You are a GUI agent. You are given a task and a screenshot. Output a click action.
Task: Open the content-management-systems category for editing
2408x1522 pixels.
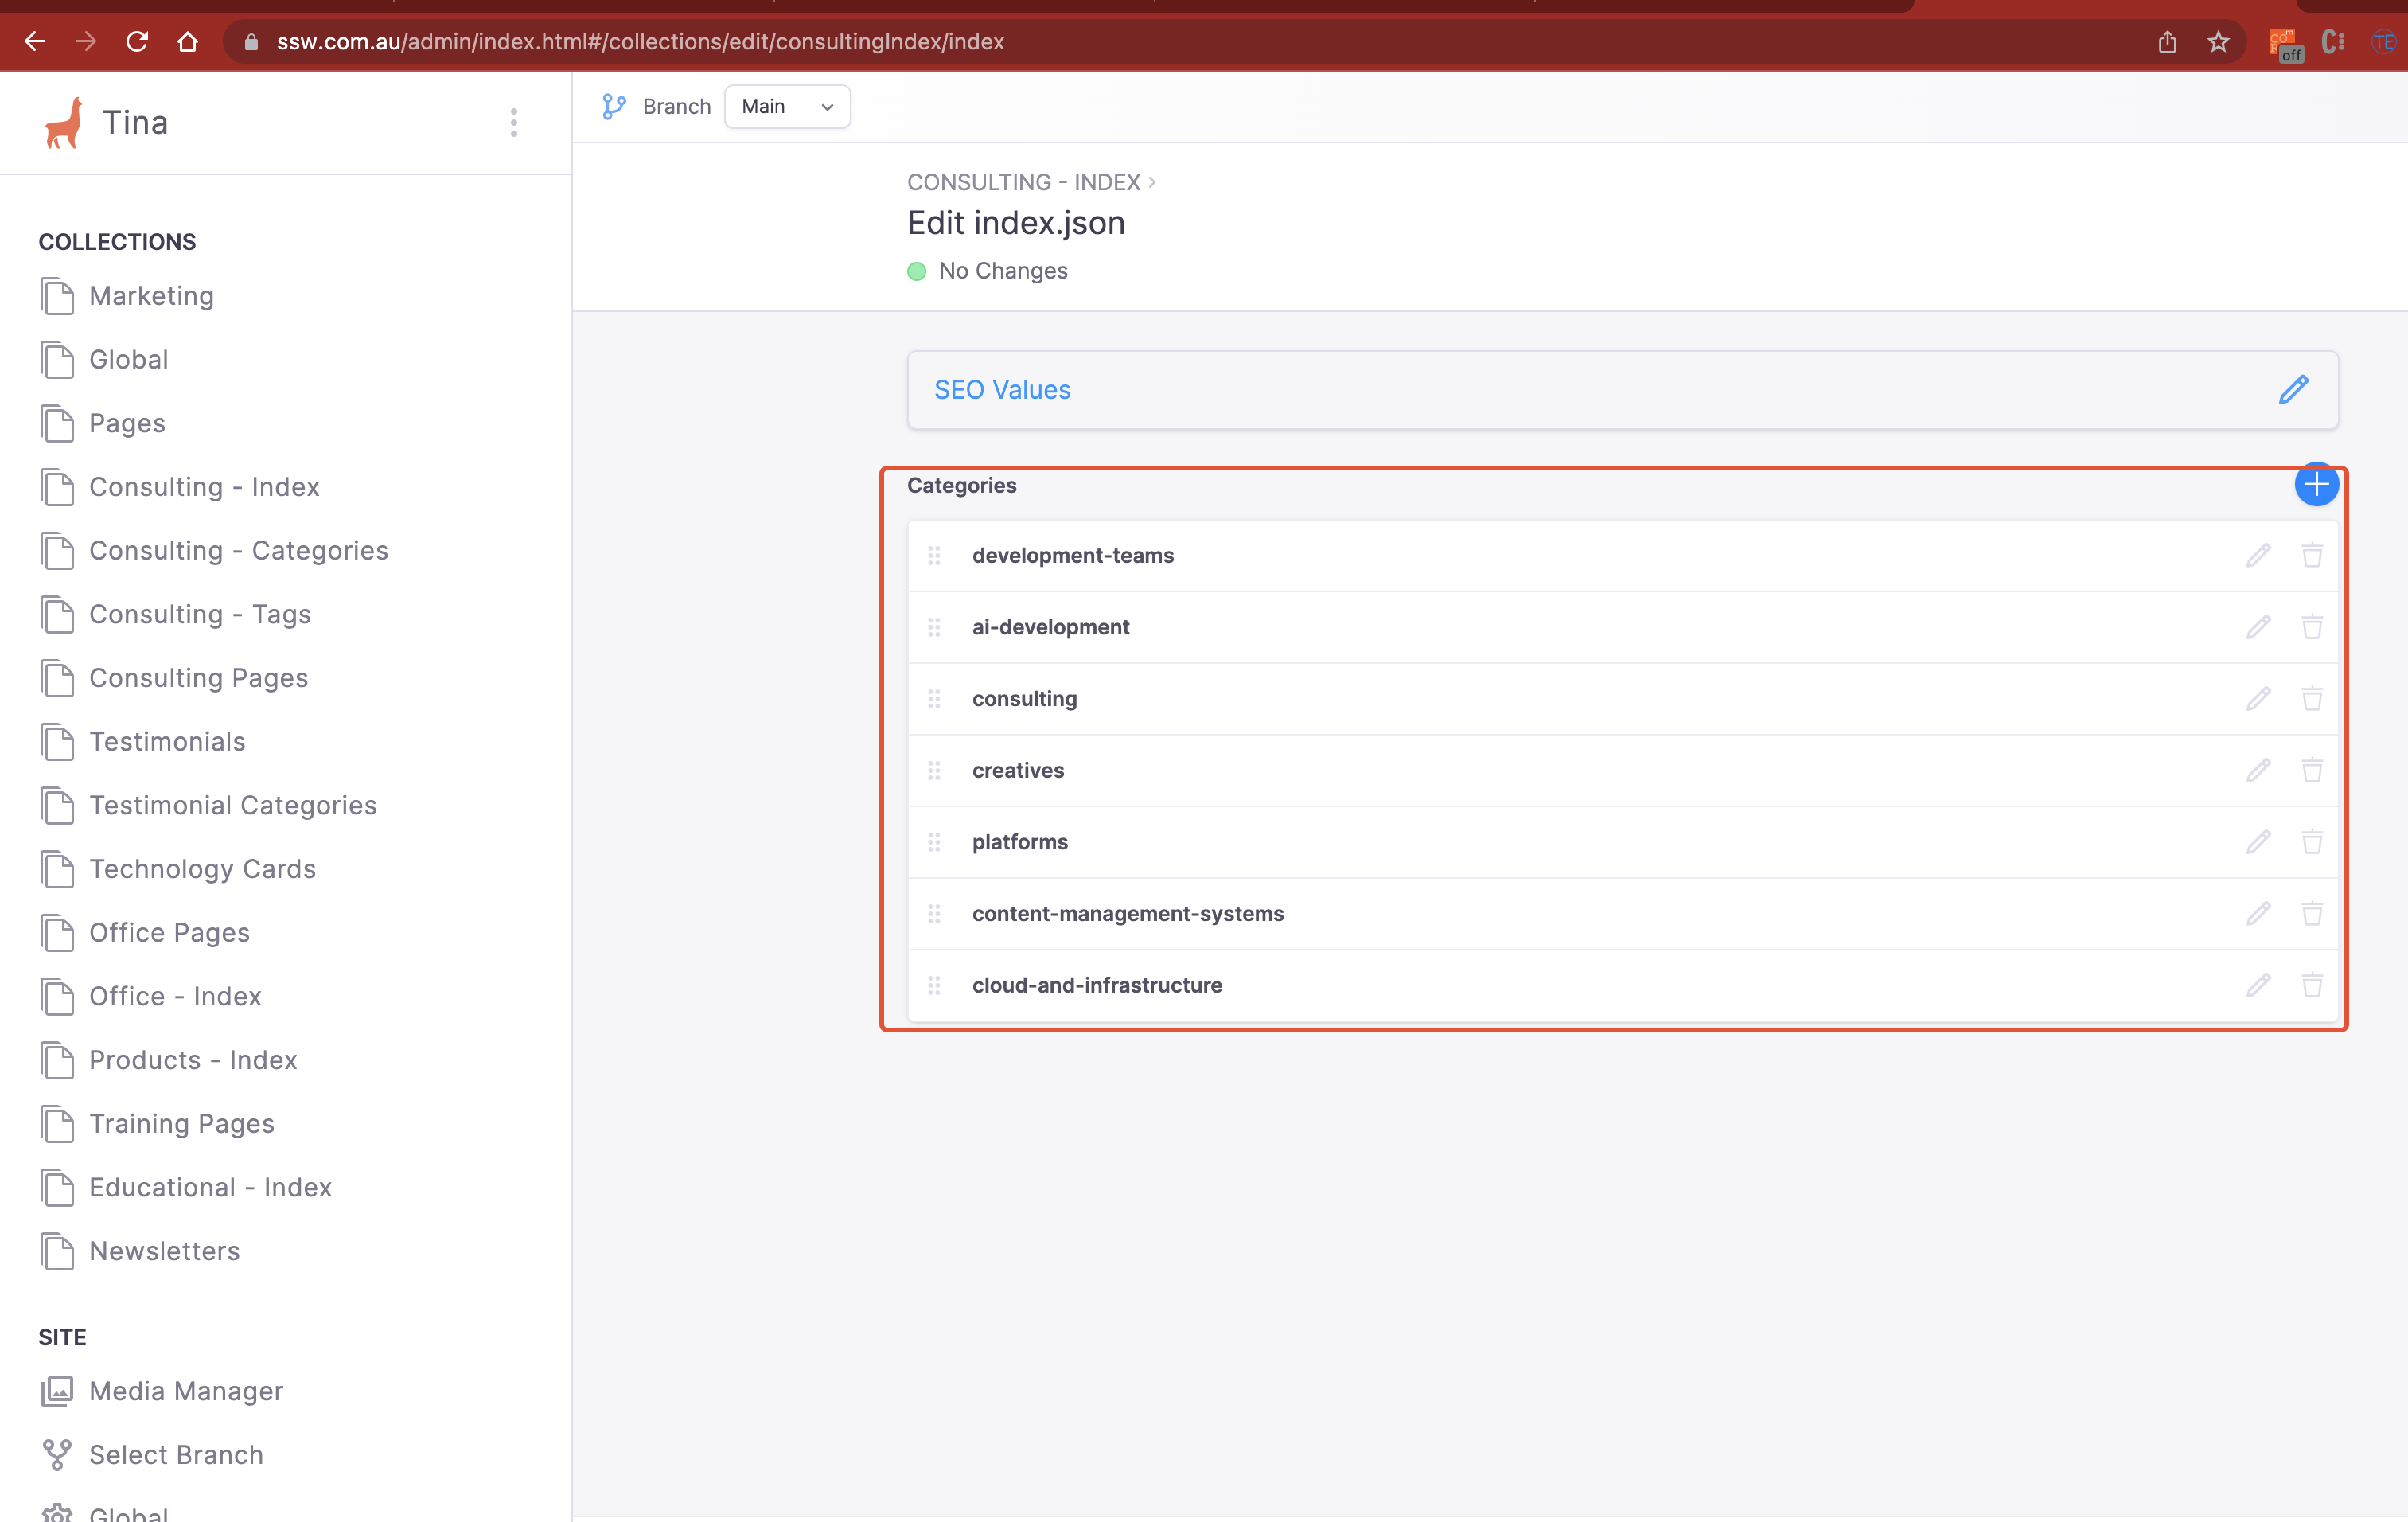click(2259, 913)
